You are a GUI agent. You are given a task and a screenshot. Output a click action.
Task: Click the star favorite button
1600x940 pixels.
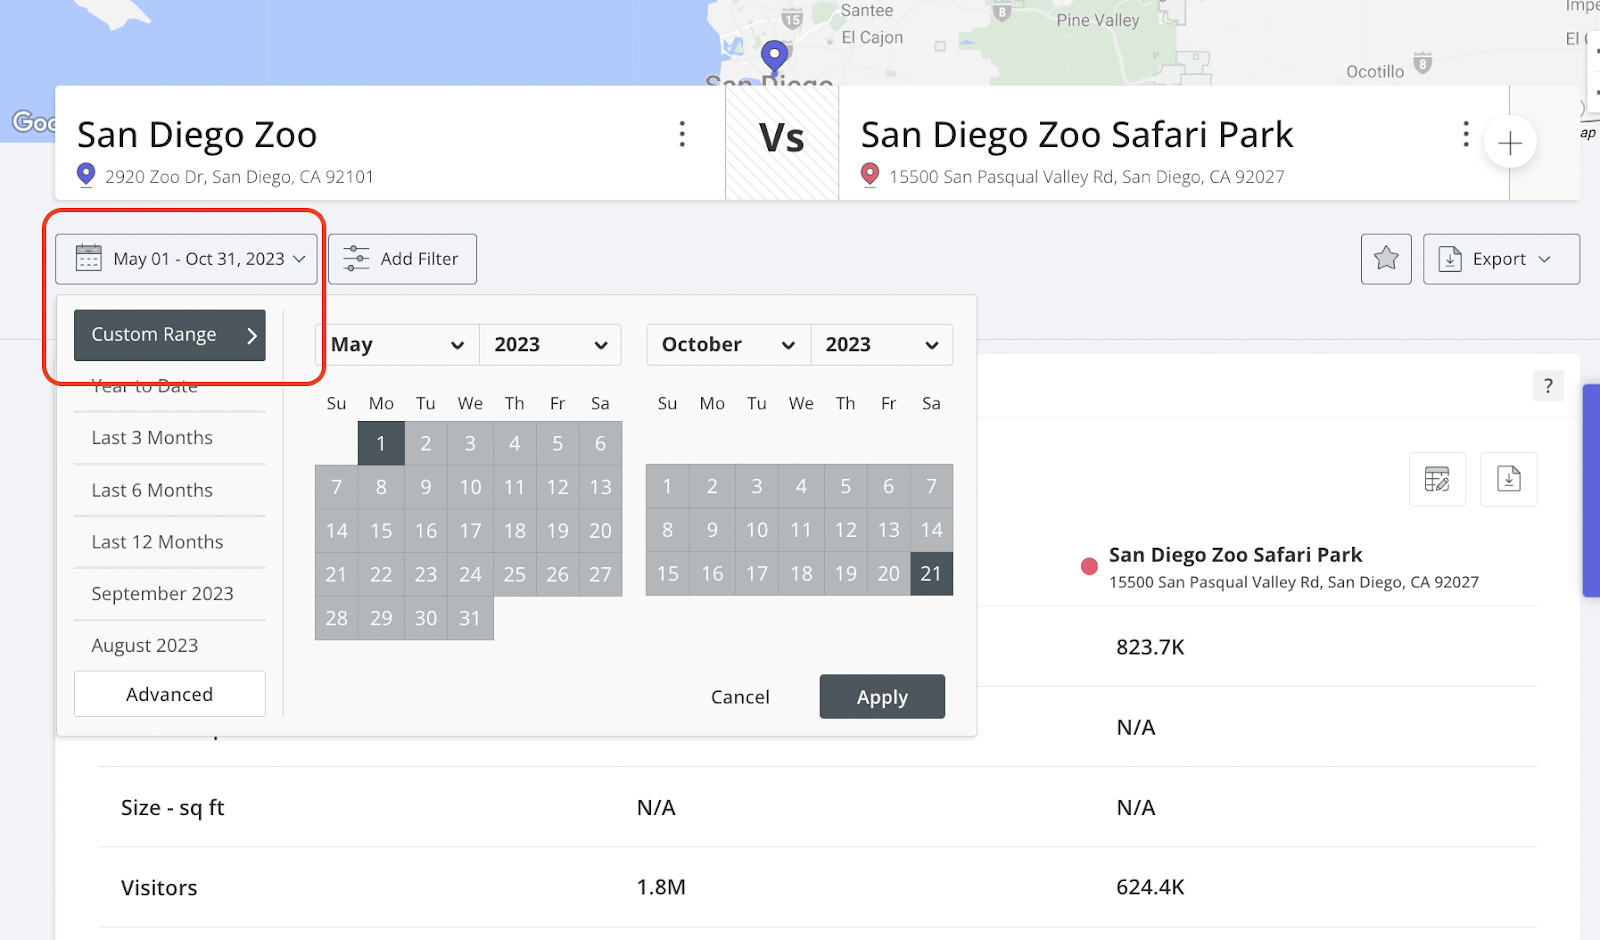click(x=1386, y=259)
